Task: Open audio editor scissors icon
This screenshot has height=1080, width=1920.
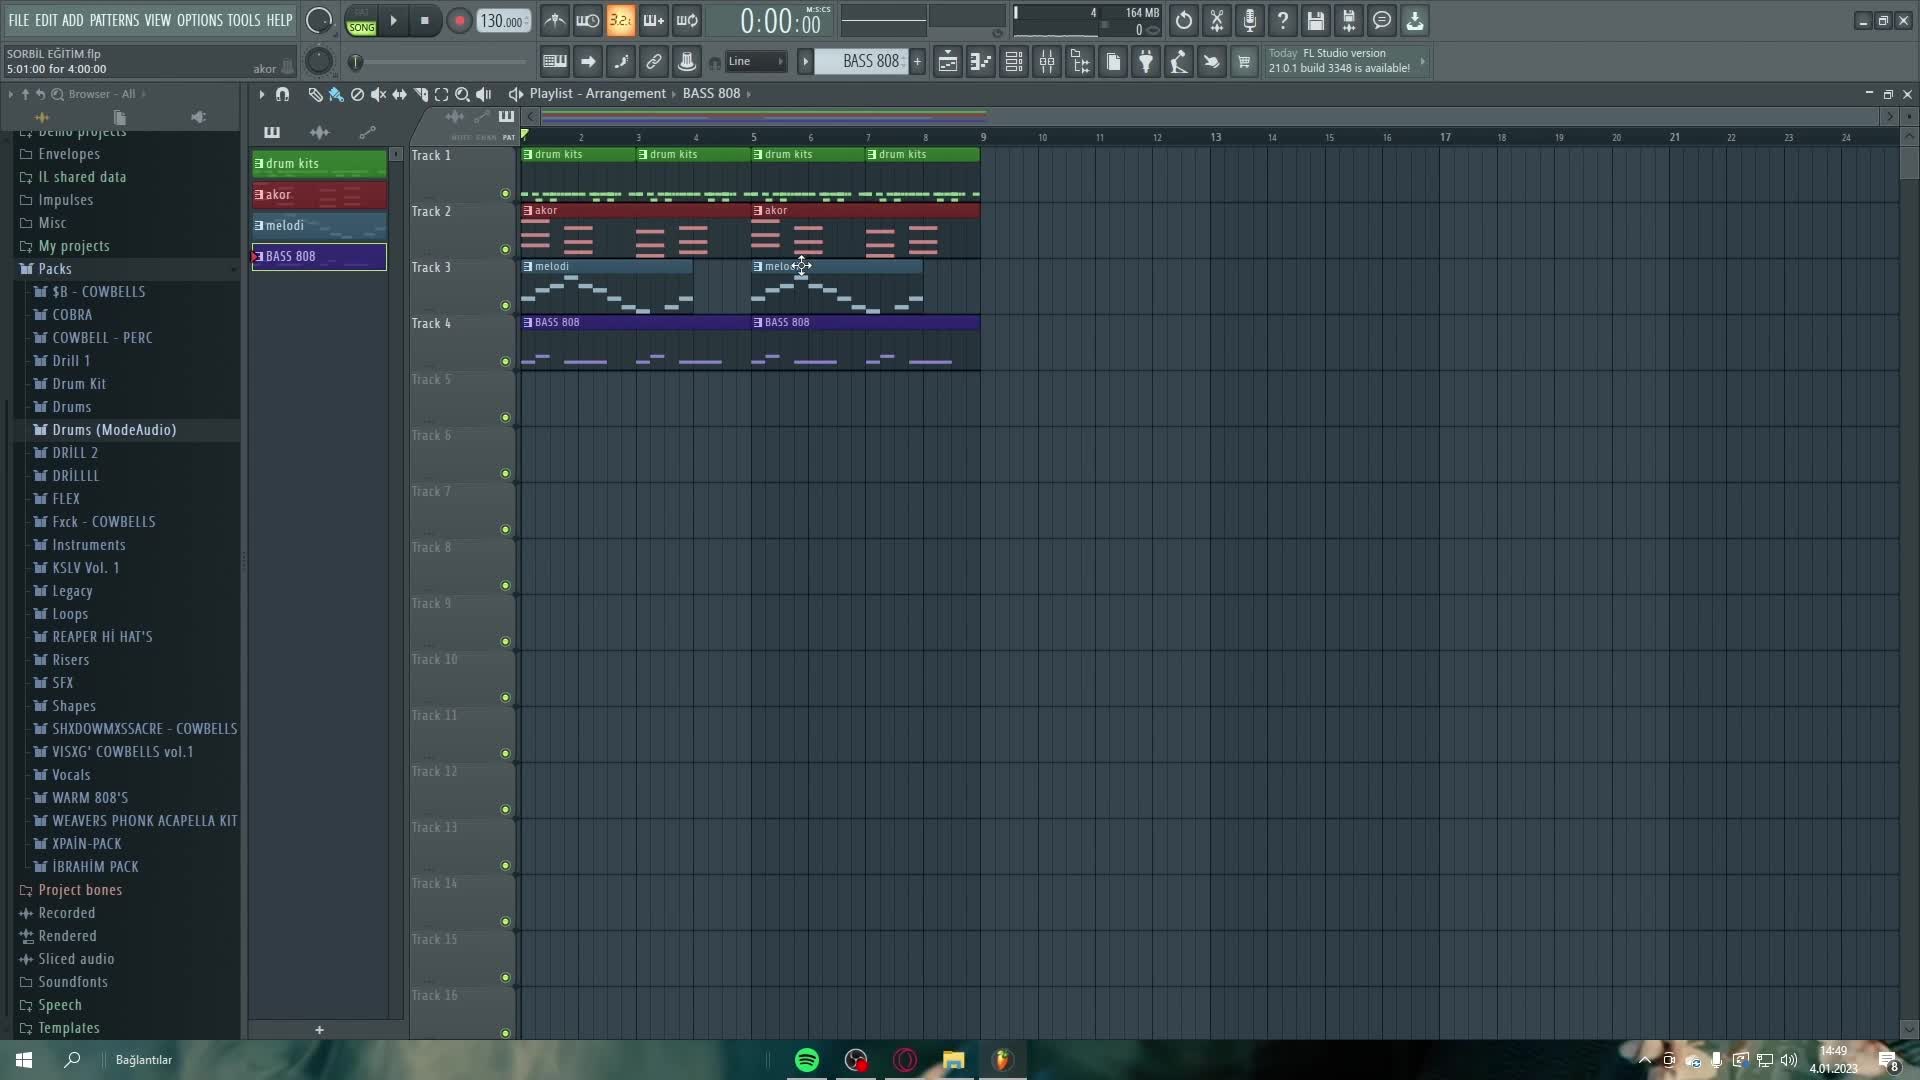Action: pyautogui.click(x=1217, y=20)
